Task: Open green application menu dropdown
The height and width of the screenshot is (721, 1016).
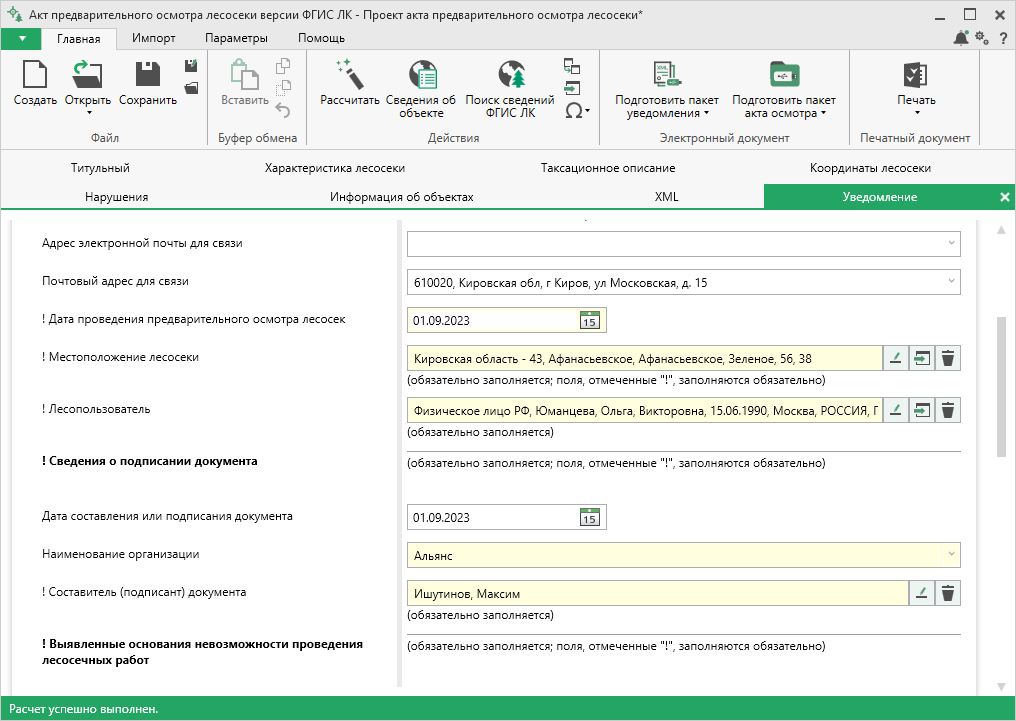Action: pos(21,39)
